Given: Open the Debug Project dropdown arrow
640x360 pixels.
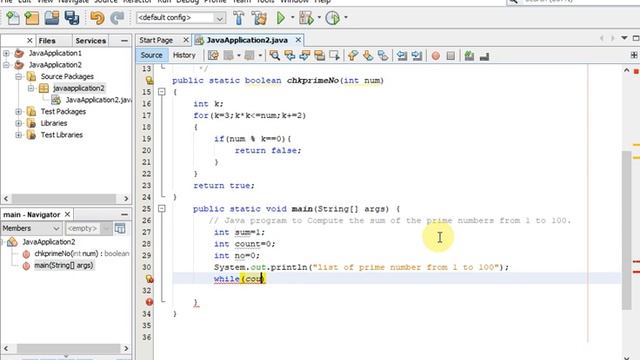Looking at the screenshot, I should (x=319, y=18).
